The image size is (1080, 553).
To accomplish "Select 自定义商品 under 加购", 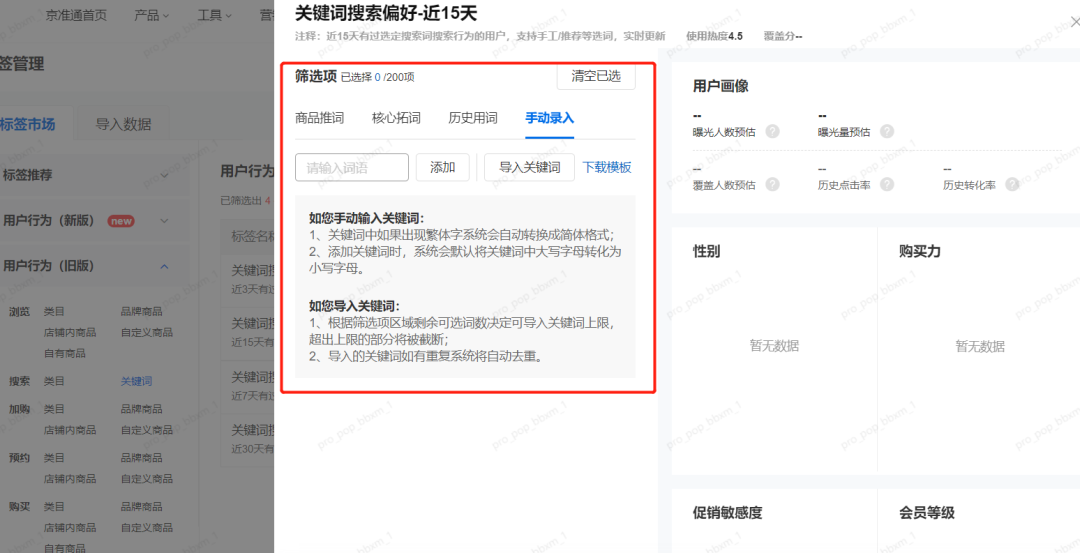I will click(147, 430).
